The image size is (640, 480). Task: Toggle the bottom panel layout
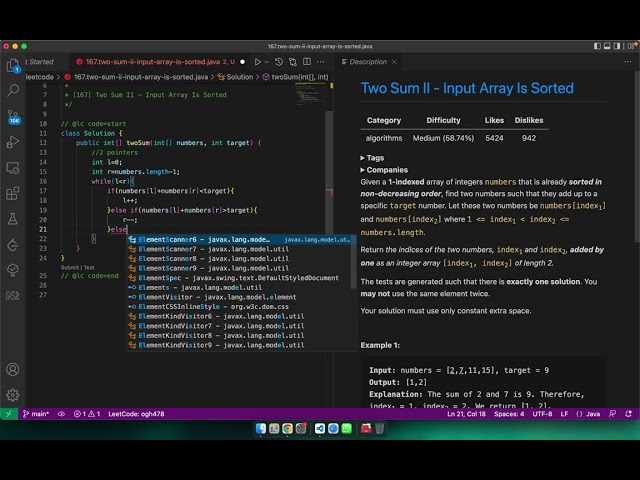click(607, 46)
